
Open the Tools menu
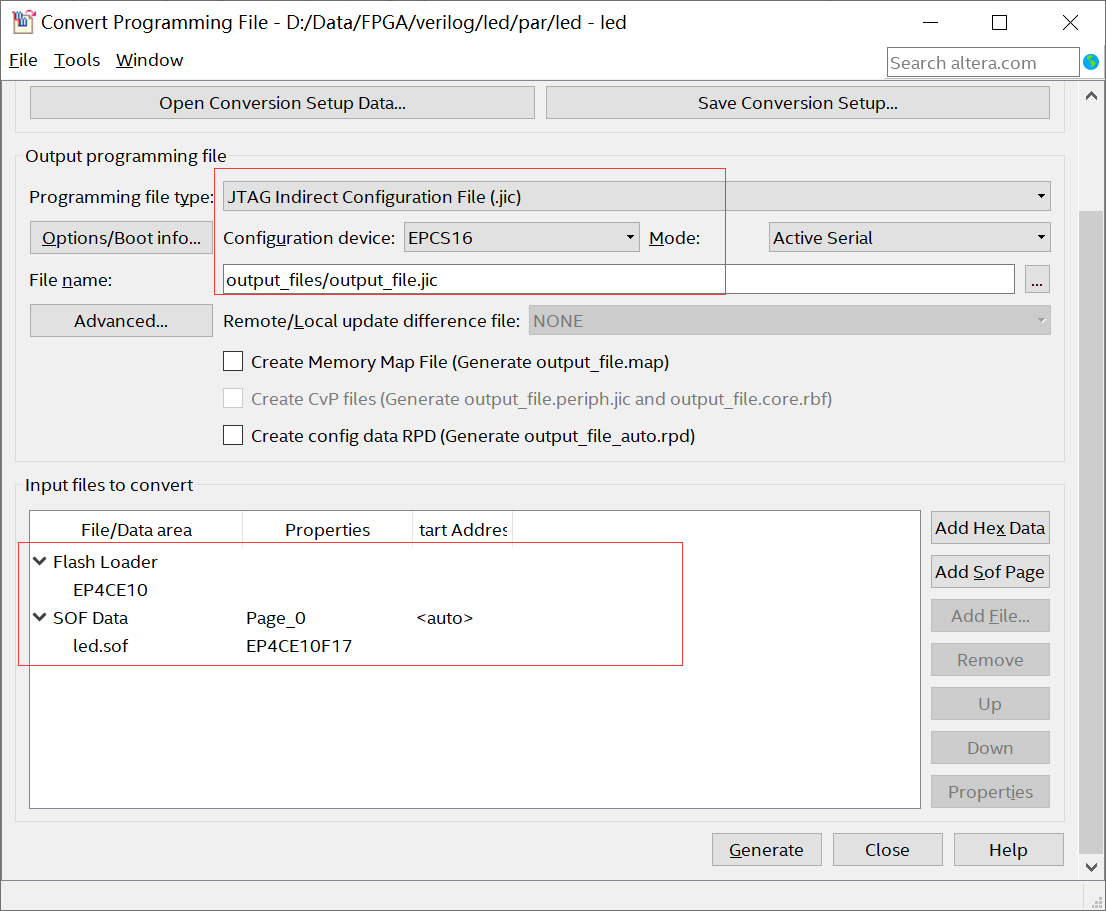tap(77, 60)
